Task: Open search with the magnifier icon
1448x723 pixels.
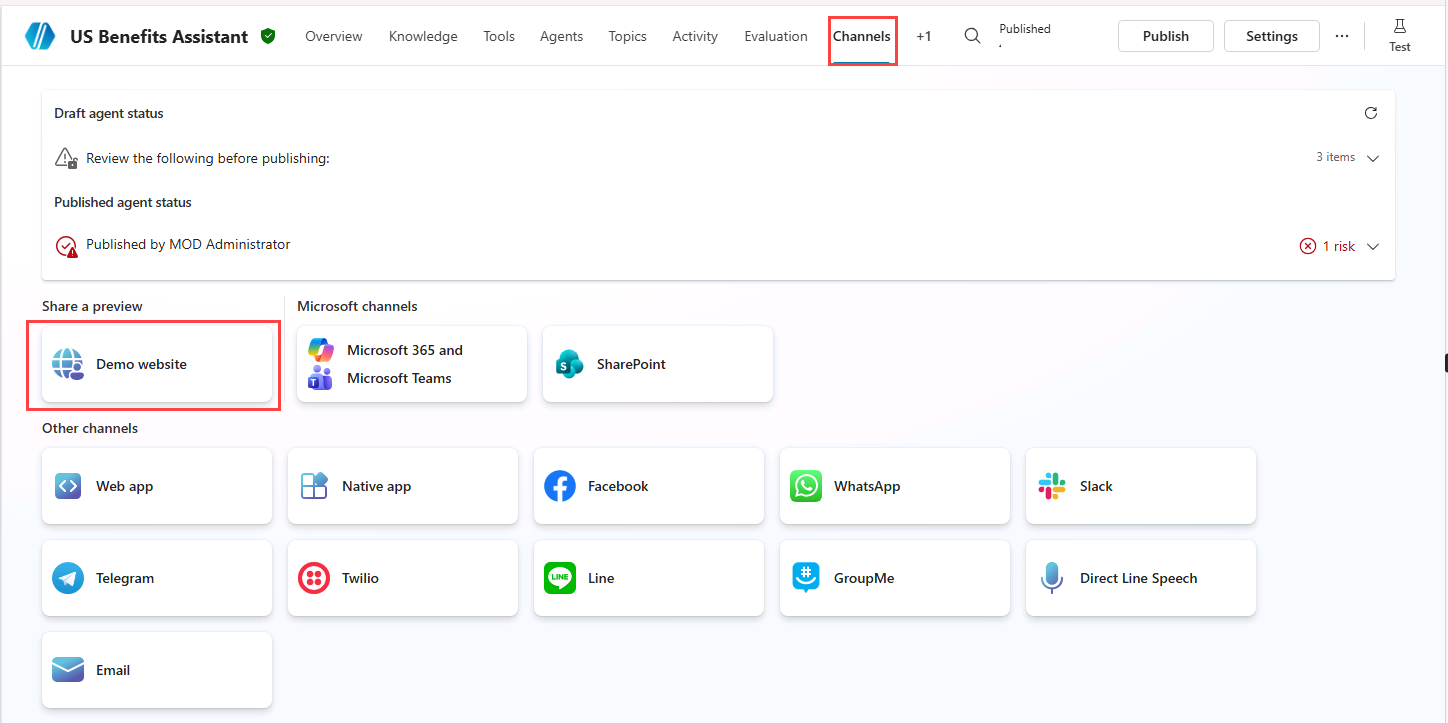Action: click(x=972, y=36)
